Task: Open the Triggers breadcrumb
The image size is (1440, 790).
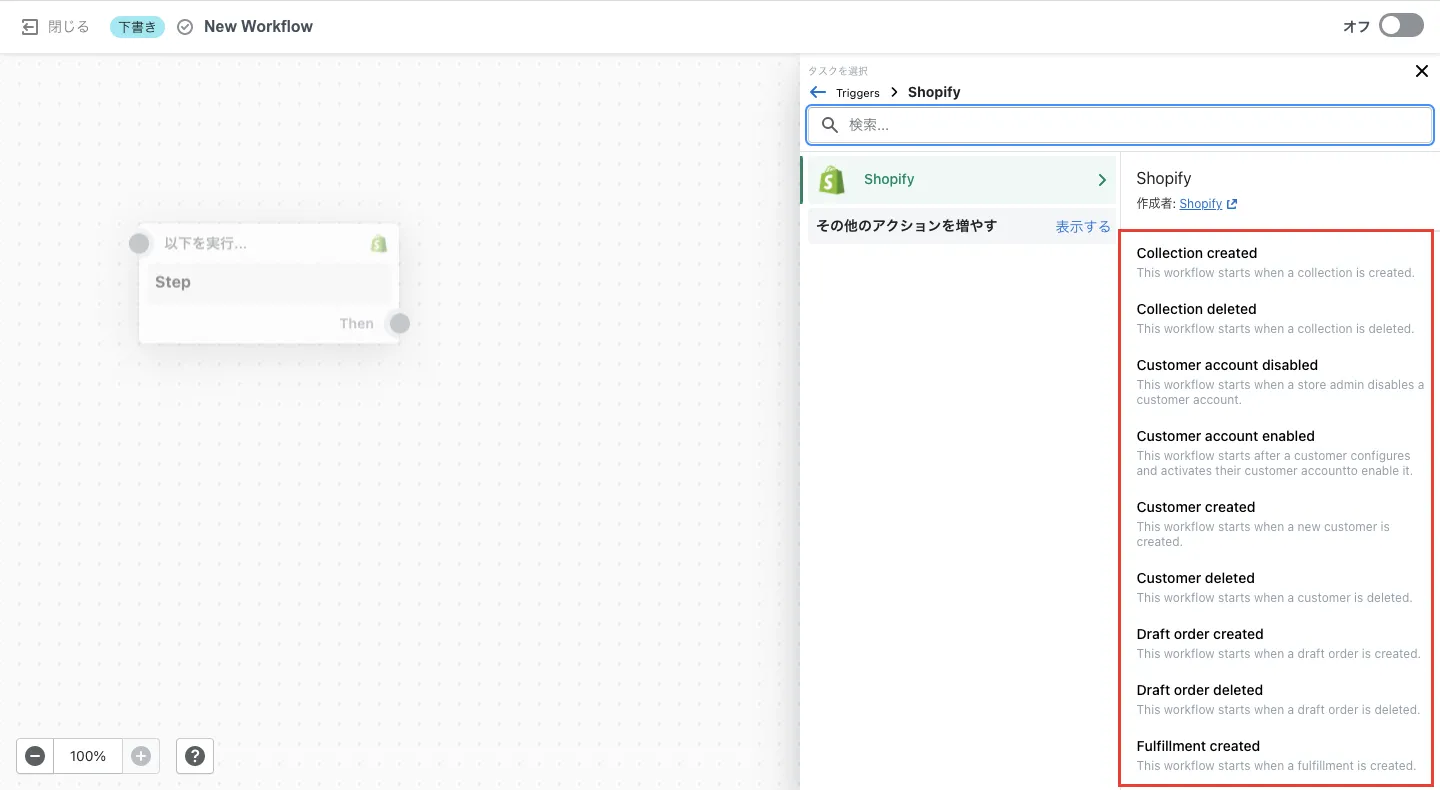Action: point(858,93)
